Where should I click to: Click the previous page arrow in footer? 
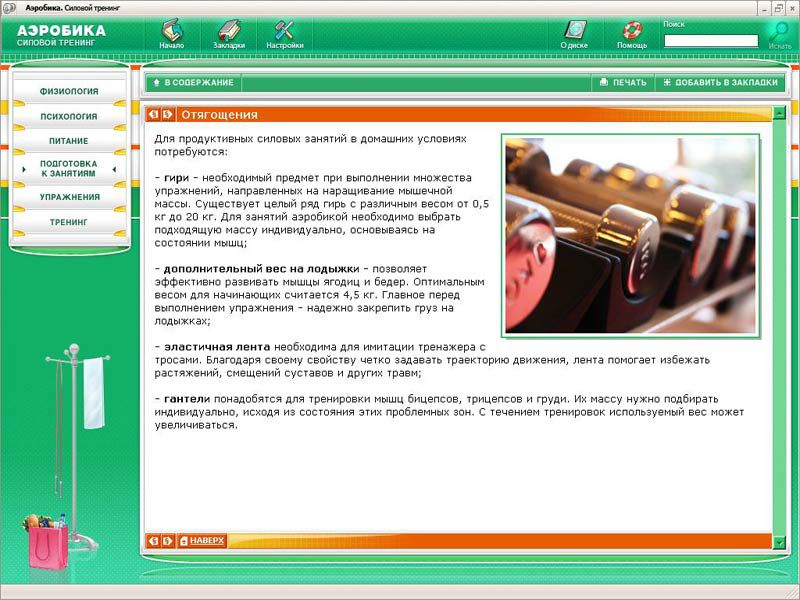pos(154,541)
